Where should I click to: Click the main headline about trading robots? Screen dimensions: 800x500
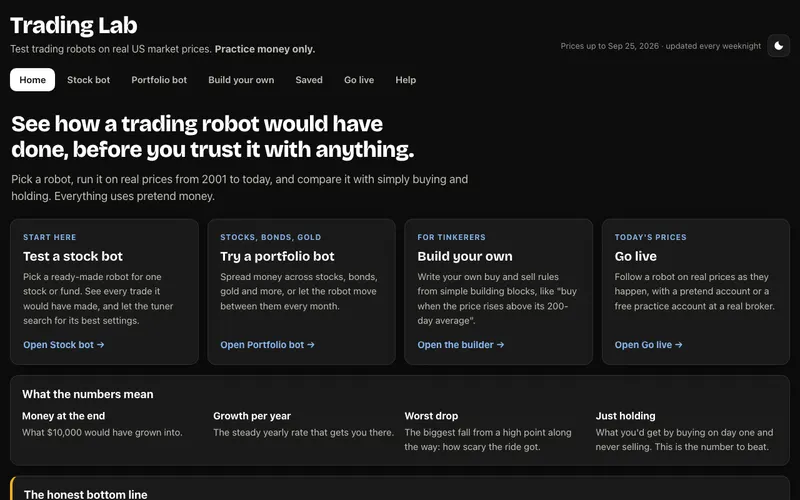[213, 137]
